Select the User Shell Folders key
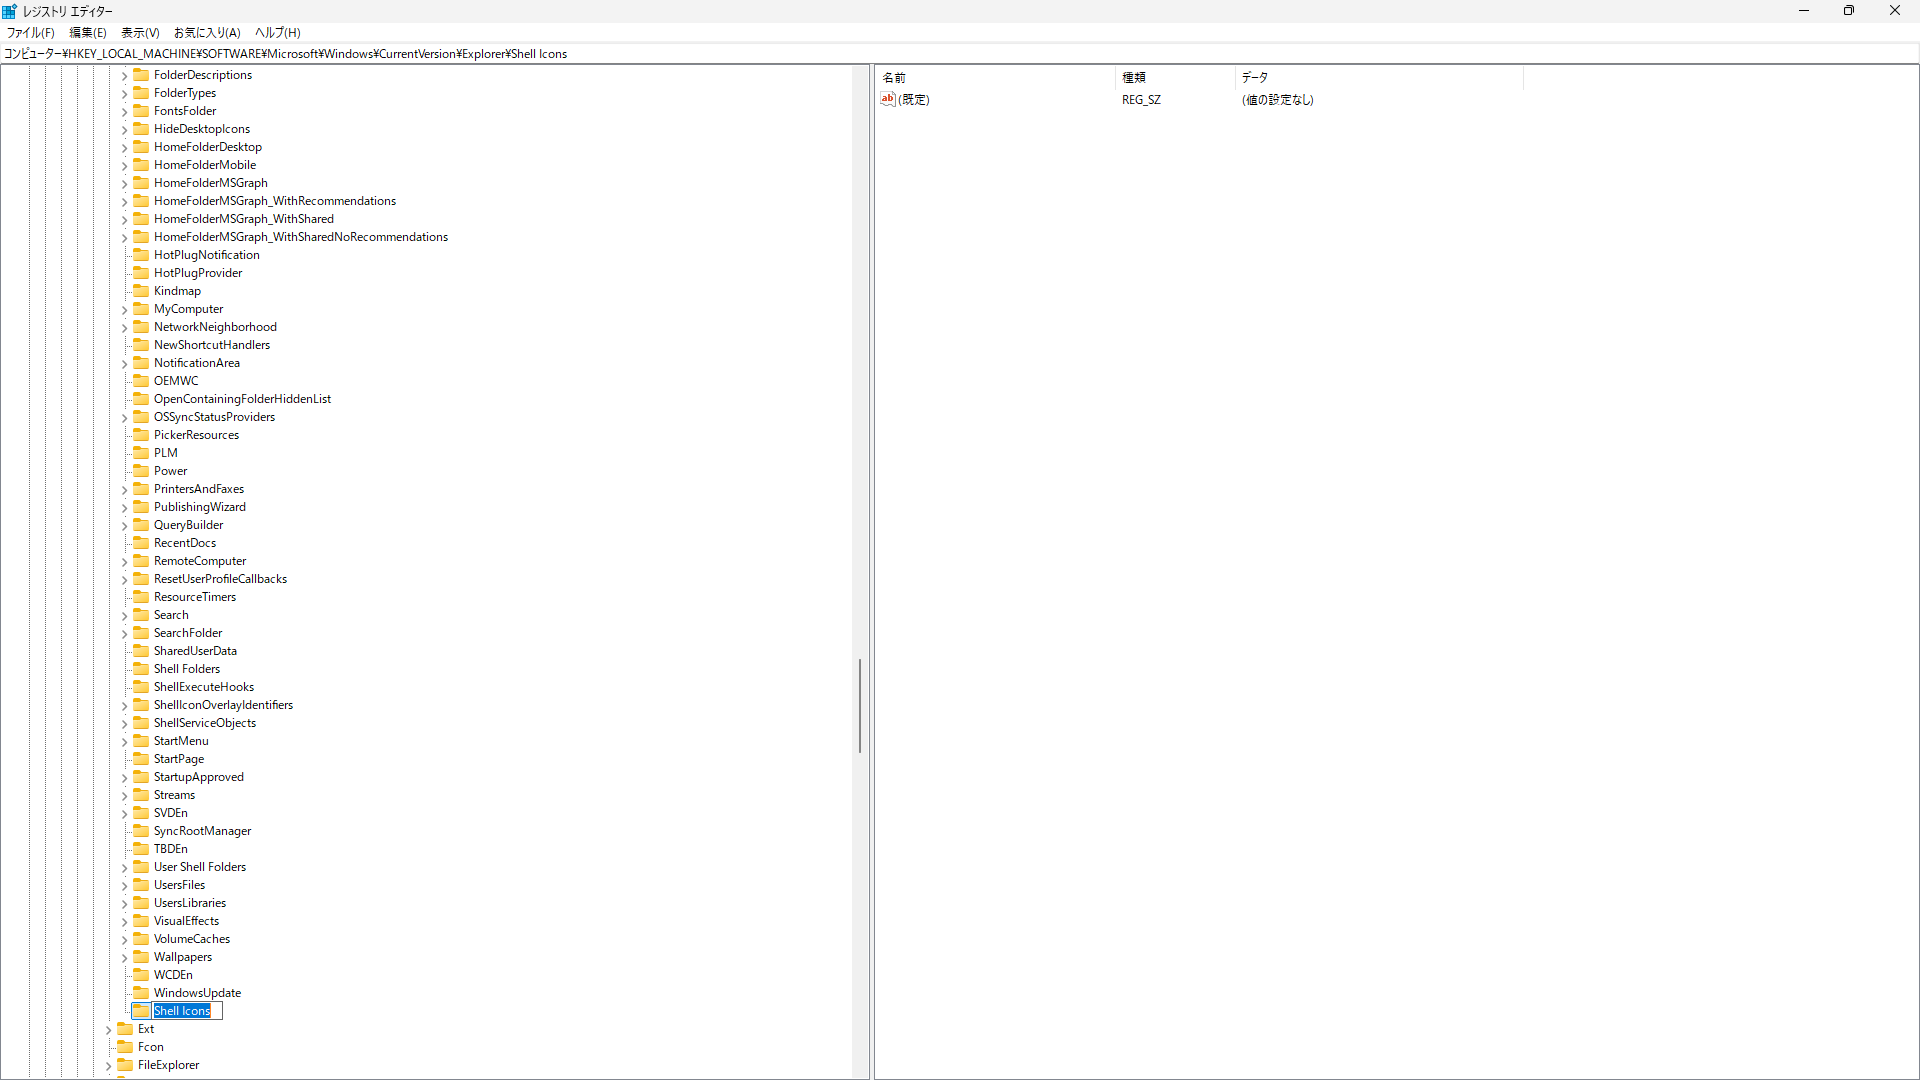This screenshot has width=1920, height=1080. pyautogui.click(x=200, y=867)
